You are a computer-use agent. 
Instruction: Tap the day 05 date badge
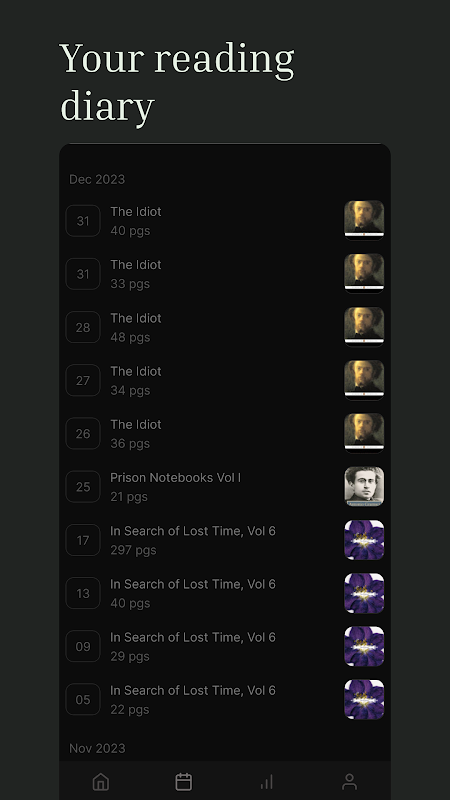[x=83, y=699]
